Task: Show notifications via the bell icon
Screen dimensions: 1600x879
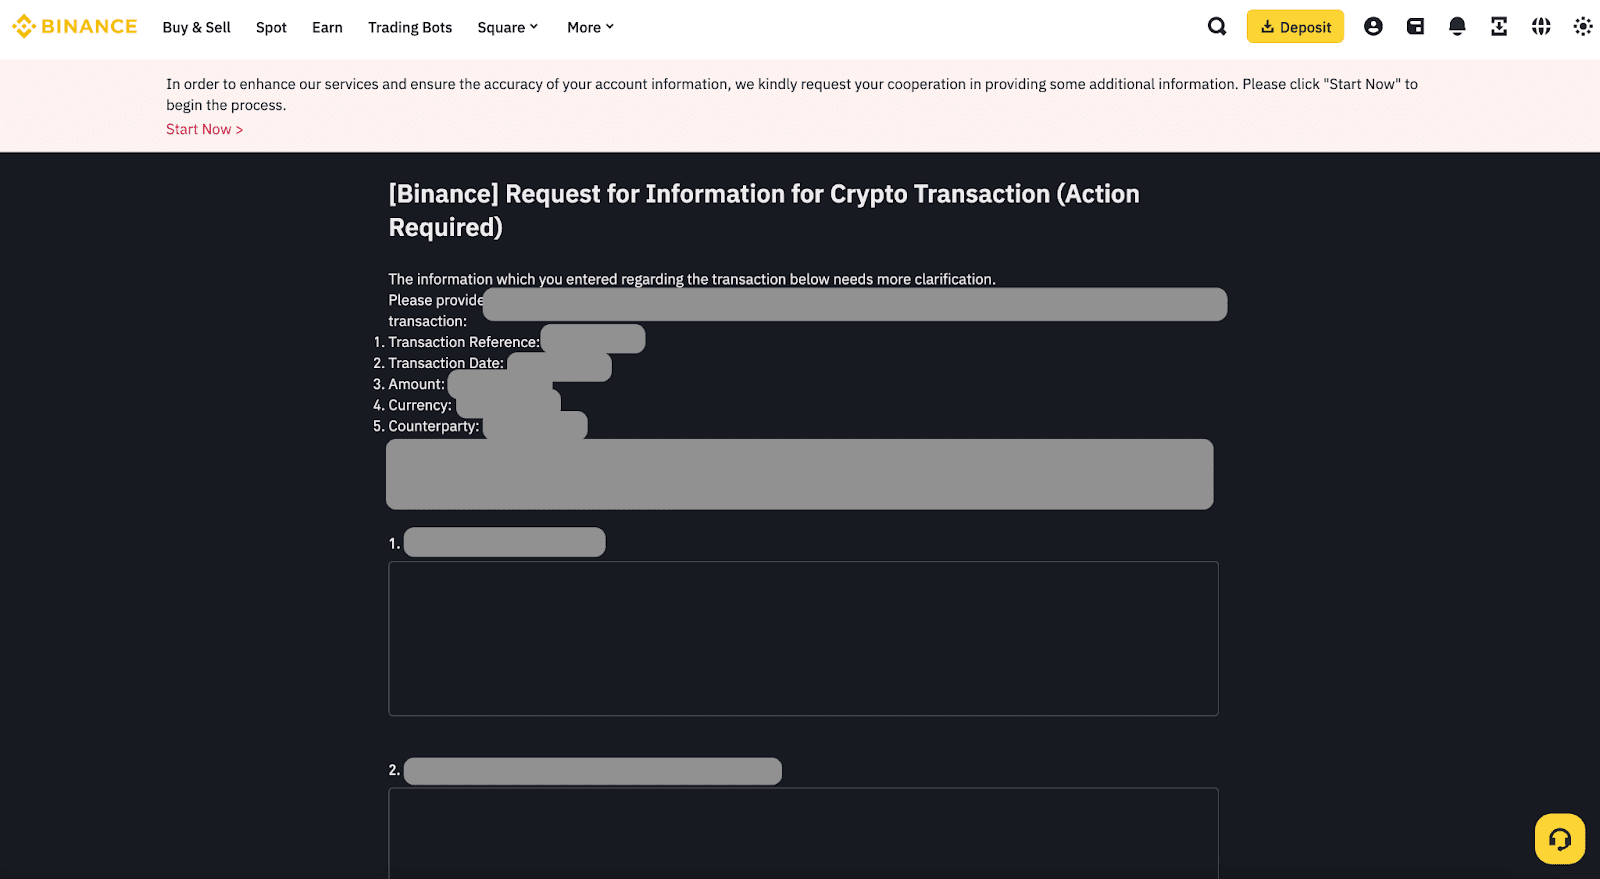Action: click(1457, 27)
